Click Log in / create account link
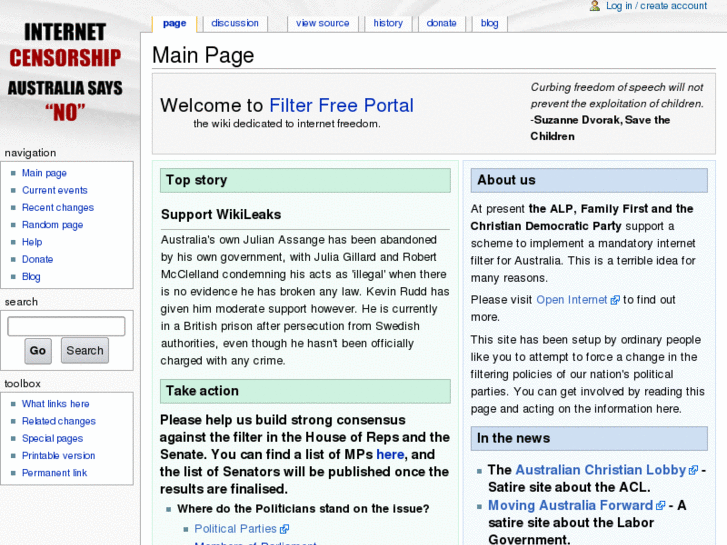 pos(657,6)
